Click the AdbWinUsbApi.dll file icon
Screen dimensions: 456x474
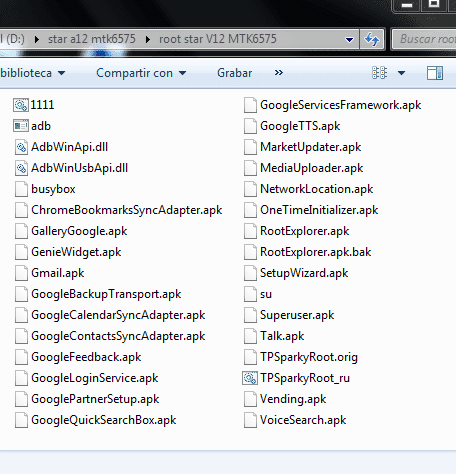(21, 168)
